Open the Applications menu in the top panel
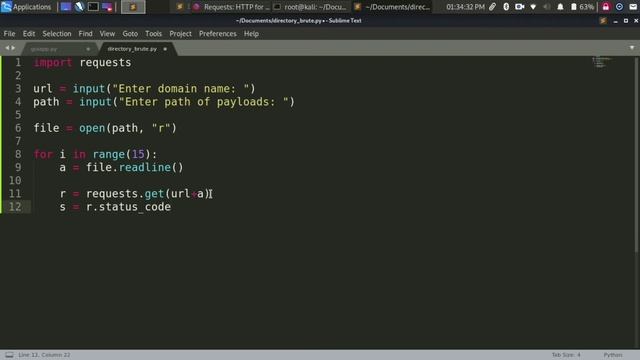Screen dimensions: 640x360 26,7
